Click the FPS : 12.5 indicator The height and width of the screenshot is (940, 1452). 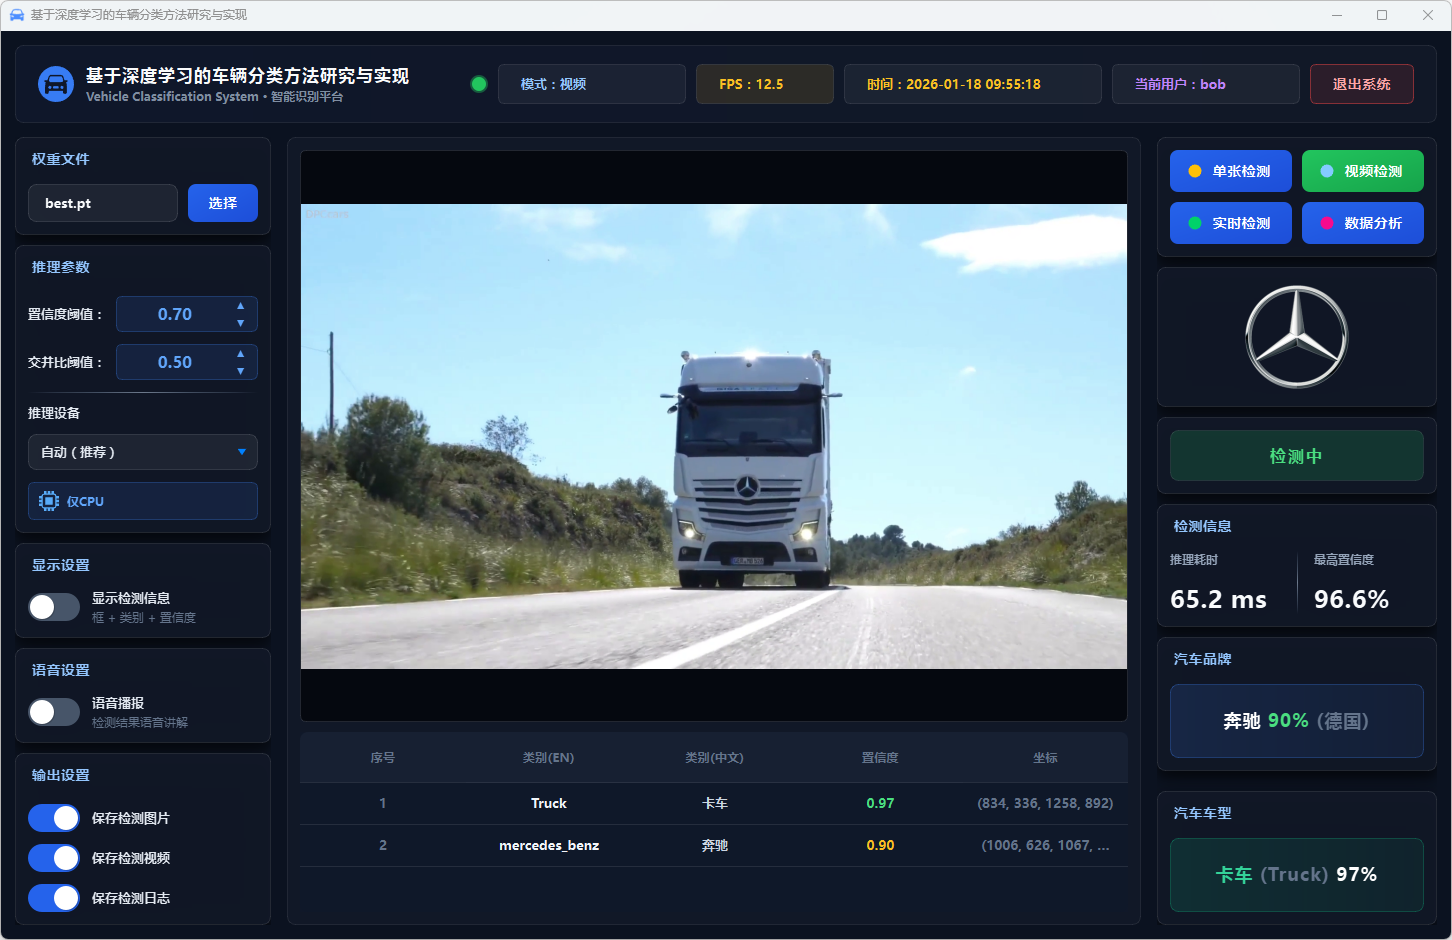pyautogui.click(x=765, y=84)
